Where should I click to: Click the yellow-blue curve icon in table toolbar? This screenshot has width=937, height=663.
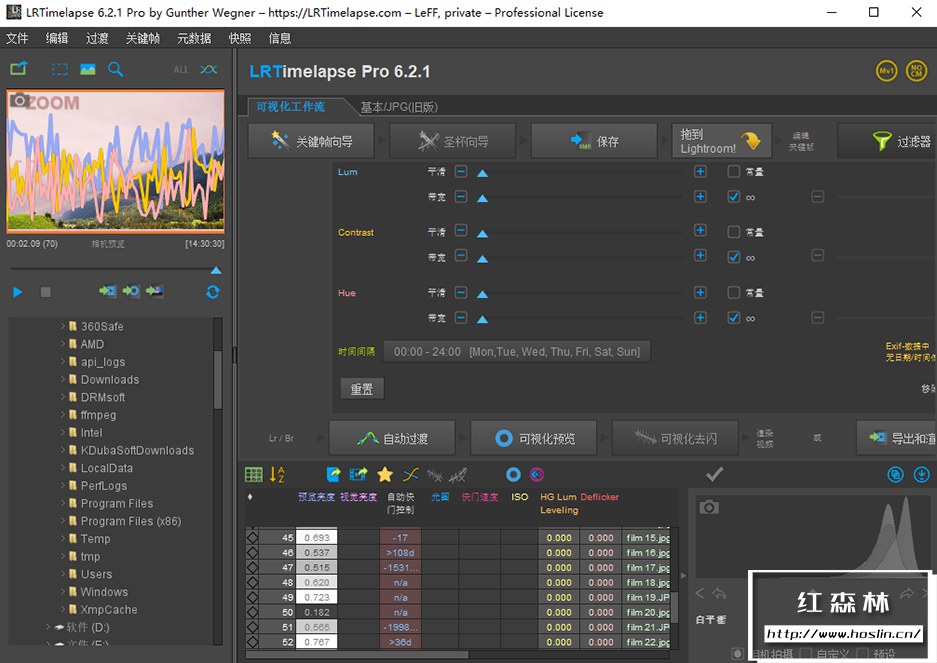click(x=411, y=475)
